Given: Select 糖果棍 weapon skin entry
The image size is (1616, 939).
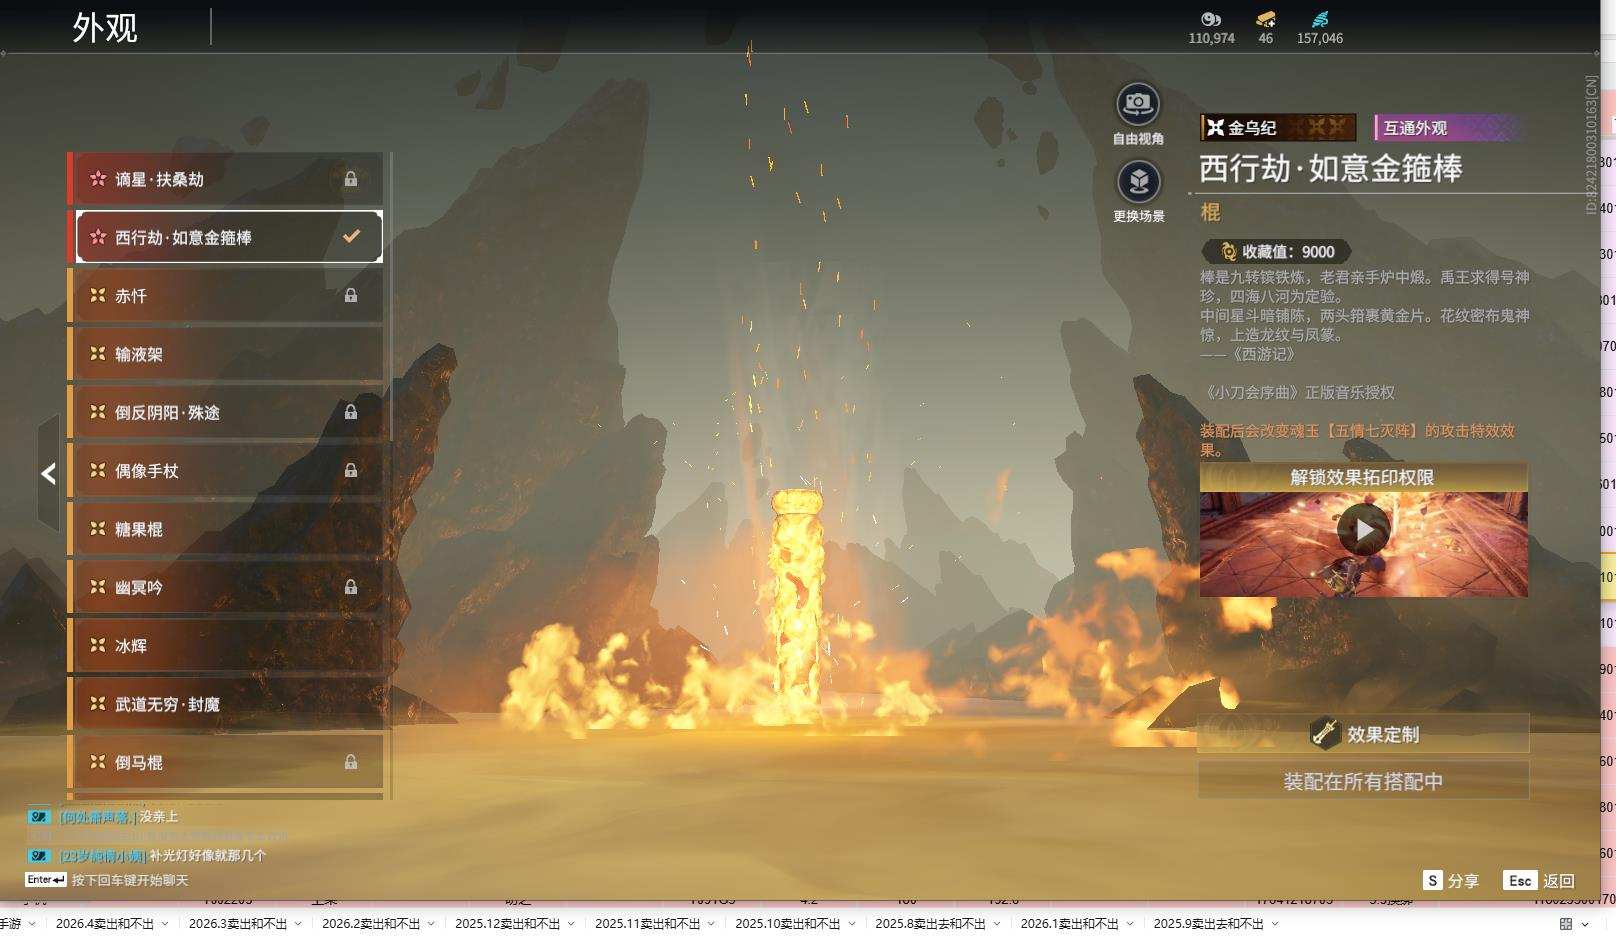Looking at the screenshot, I should click(x=228, y=529).
